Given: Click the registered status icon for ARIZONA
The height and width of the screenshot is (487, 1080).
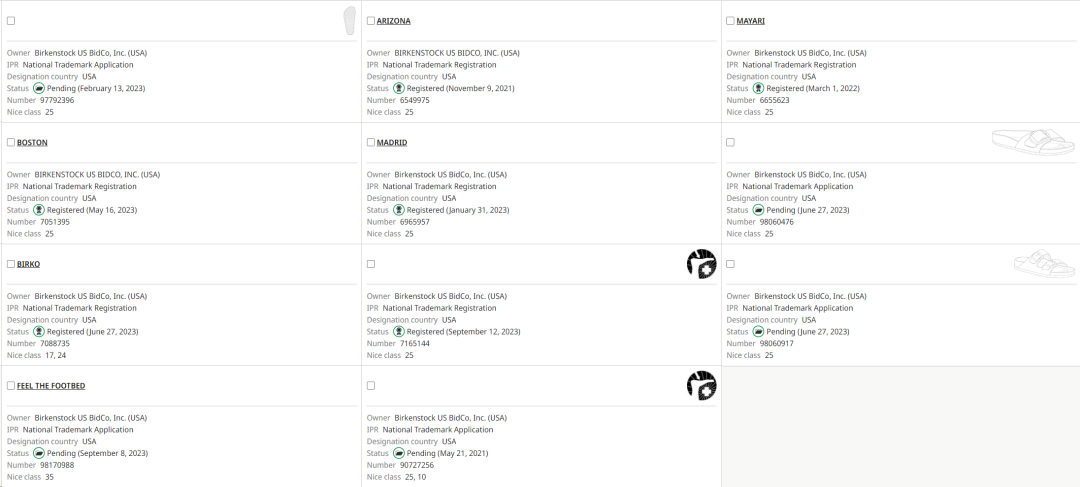Looking at the screenshot, I should pos(398,88).
